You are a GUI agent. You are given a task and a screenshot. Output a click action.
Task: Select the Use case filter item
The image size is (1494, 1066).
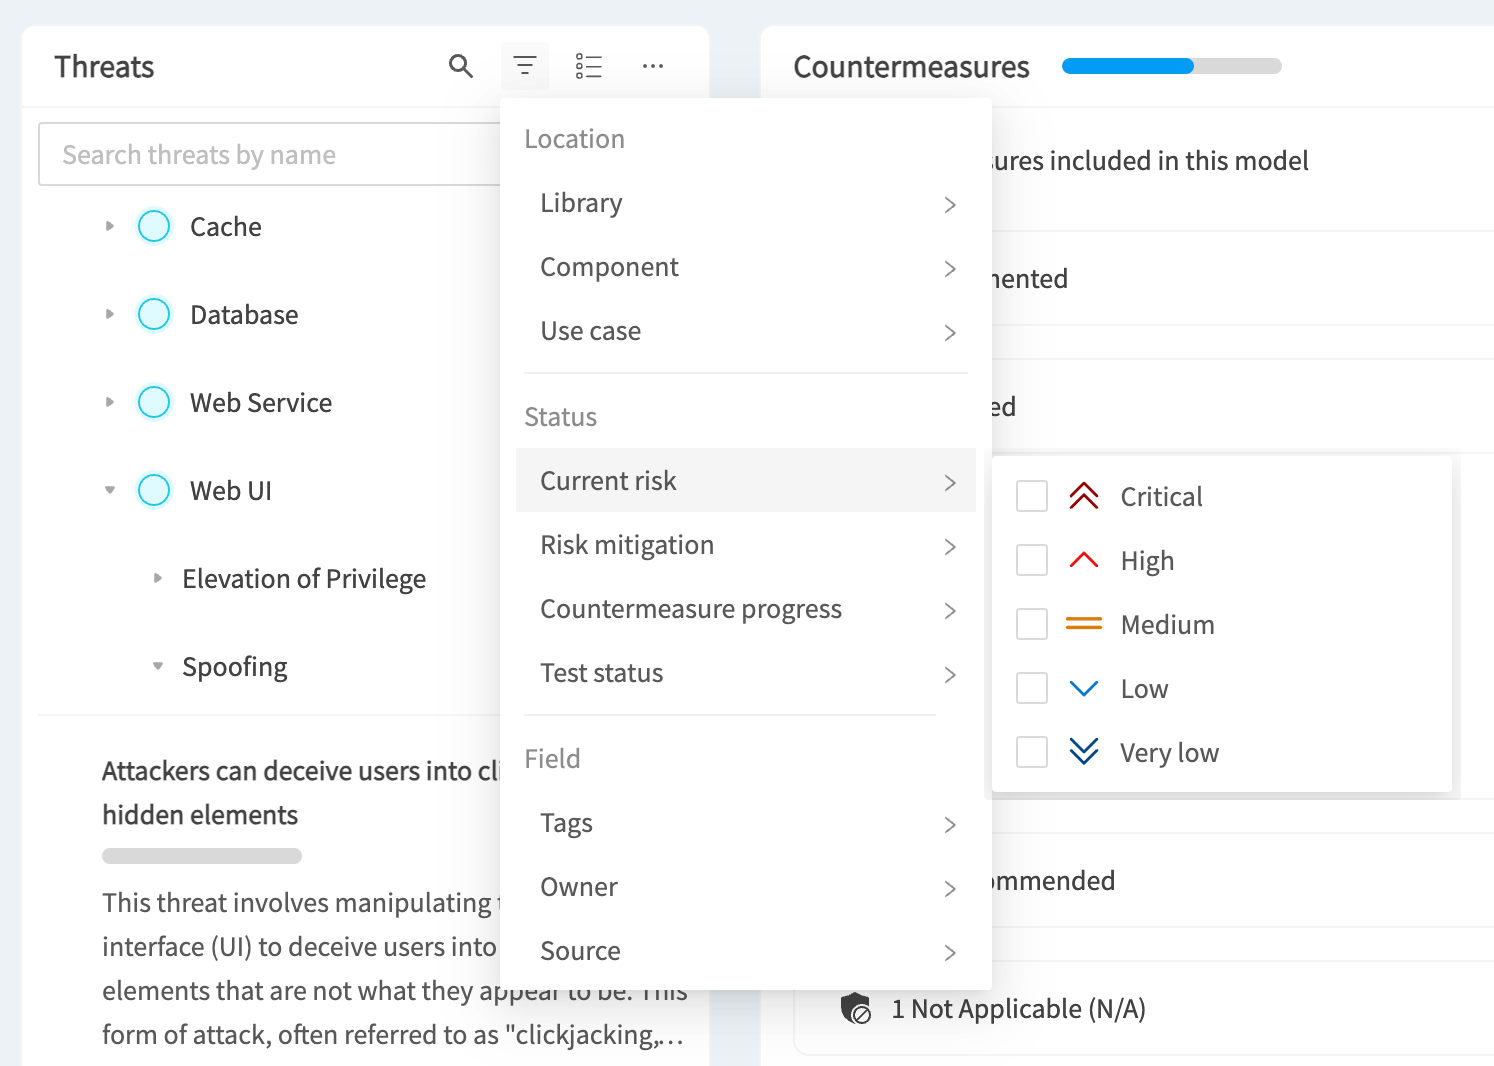[x=746, y=331]
